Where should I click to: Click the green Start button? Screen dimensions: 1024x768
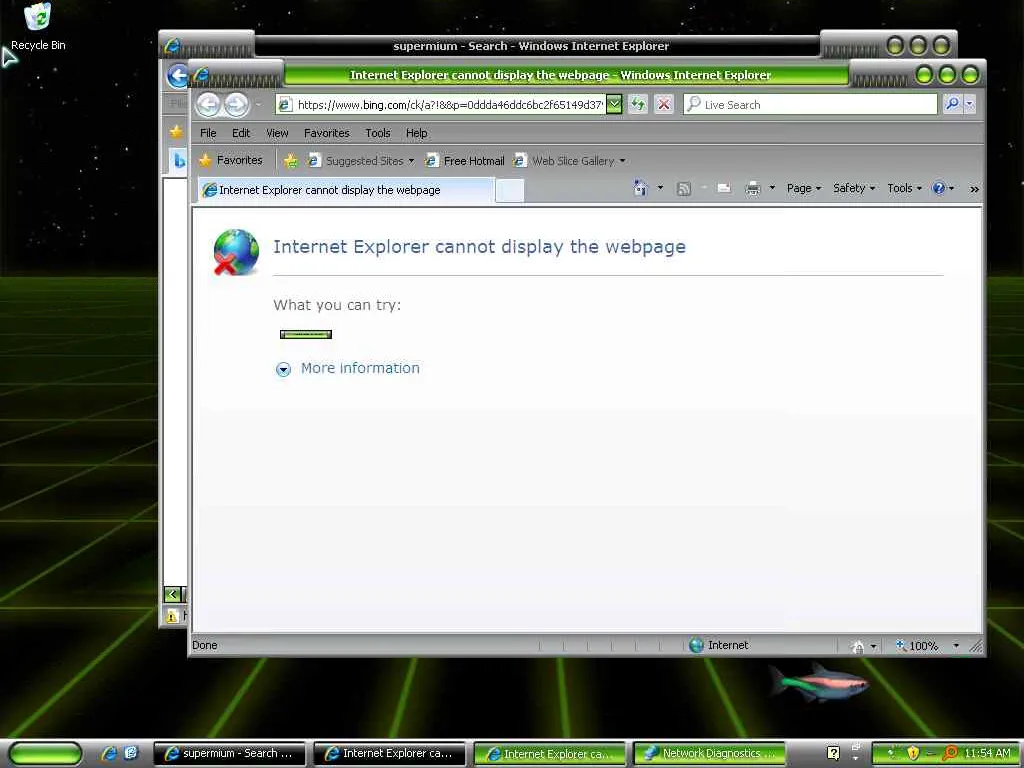click(44, 753)
